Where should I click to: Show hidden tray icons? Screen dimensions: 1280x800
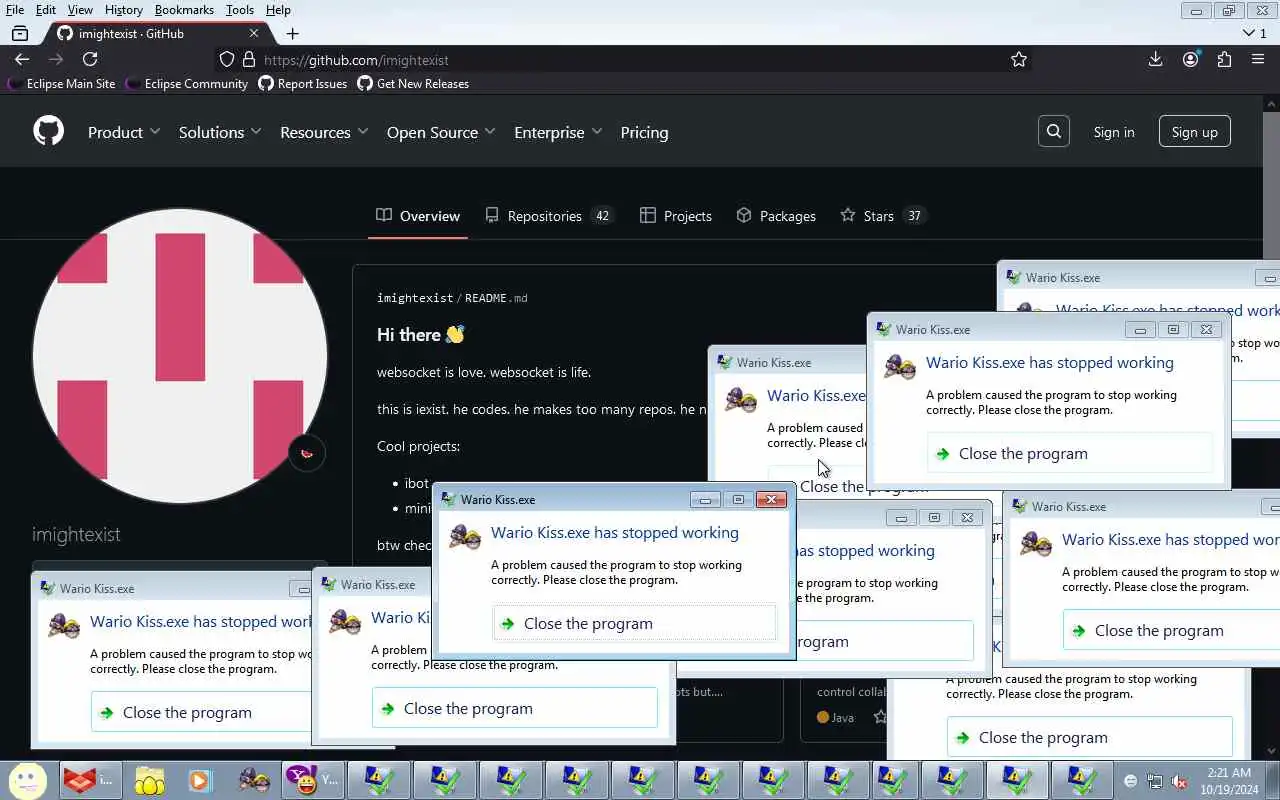coord(1131,781)
